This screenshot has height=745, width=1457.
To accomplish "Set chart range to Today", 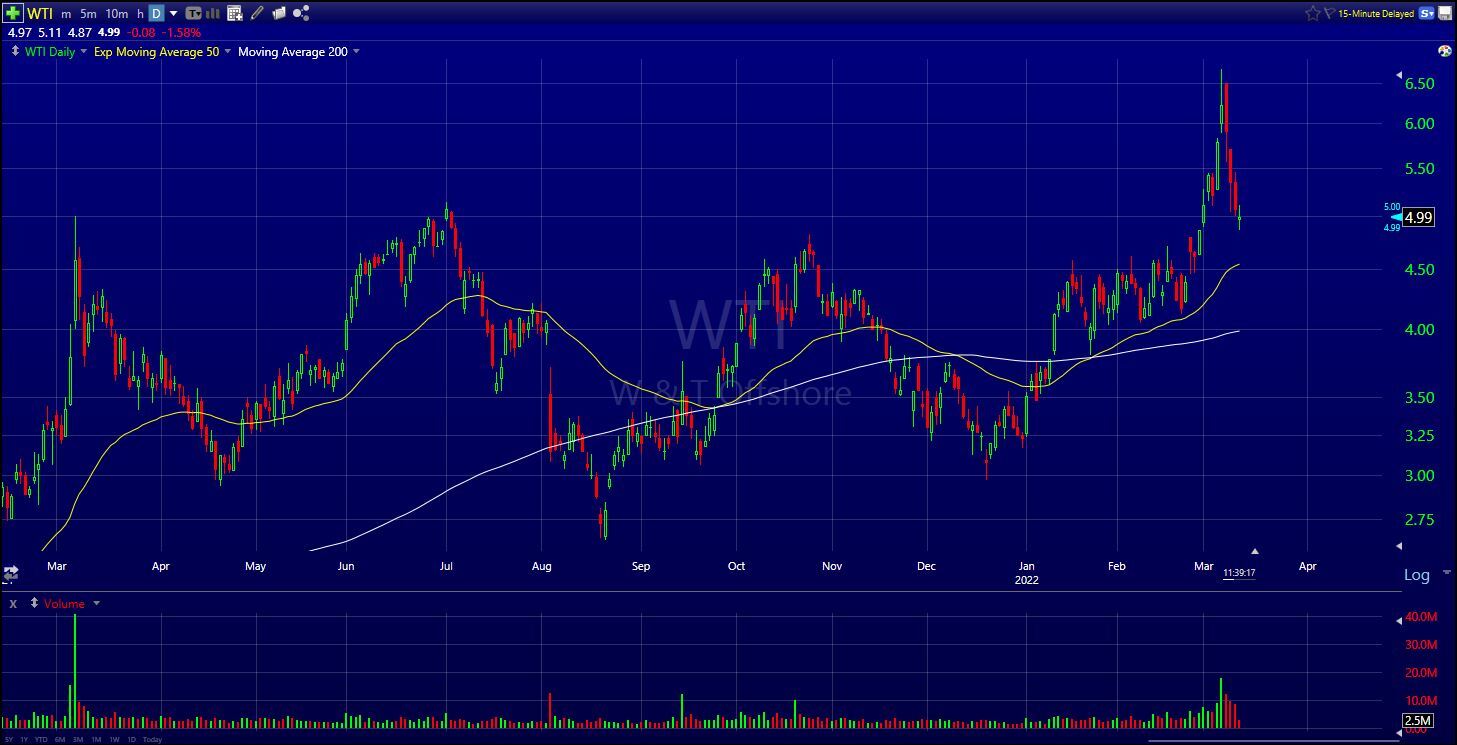I will 152,740.
